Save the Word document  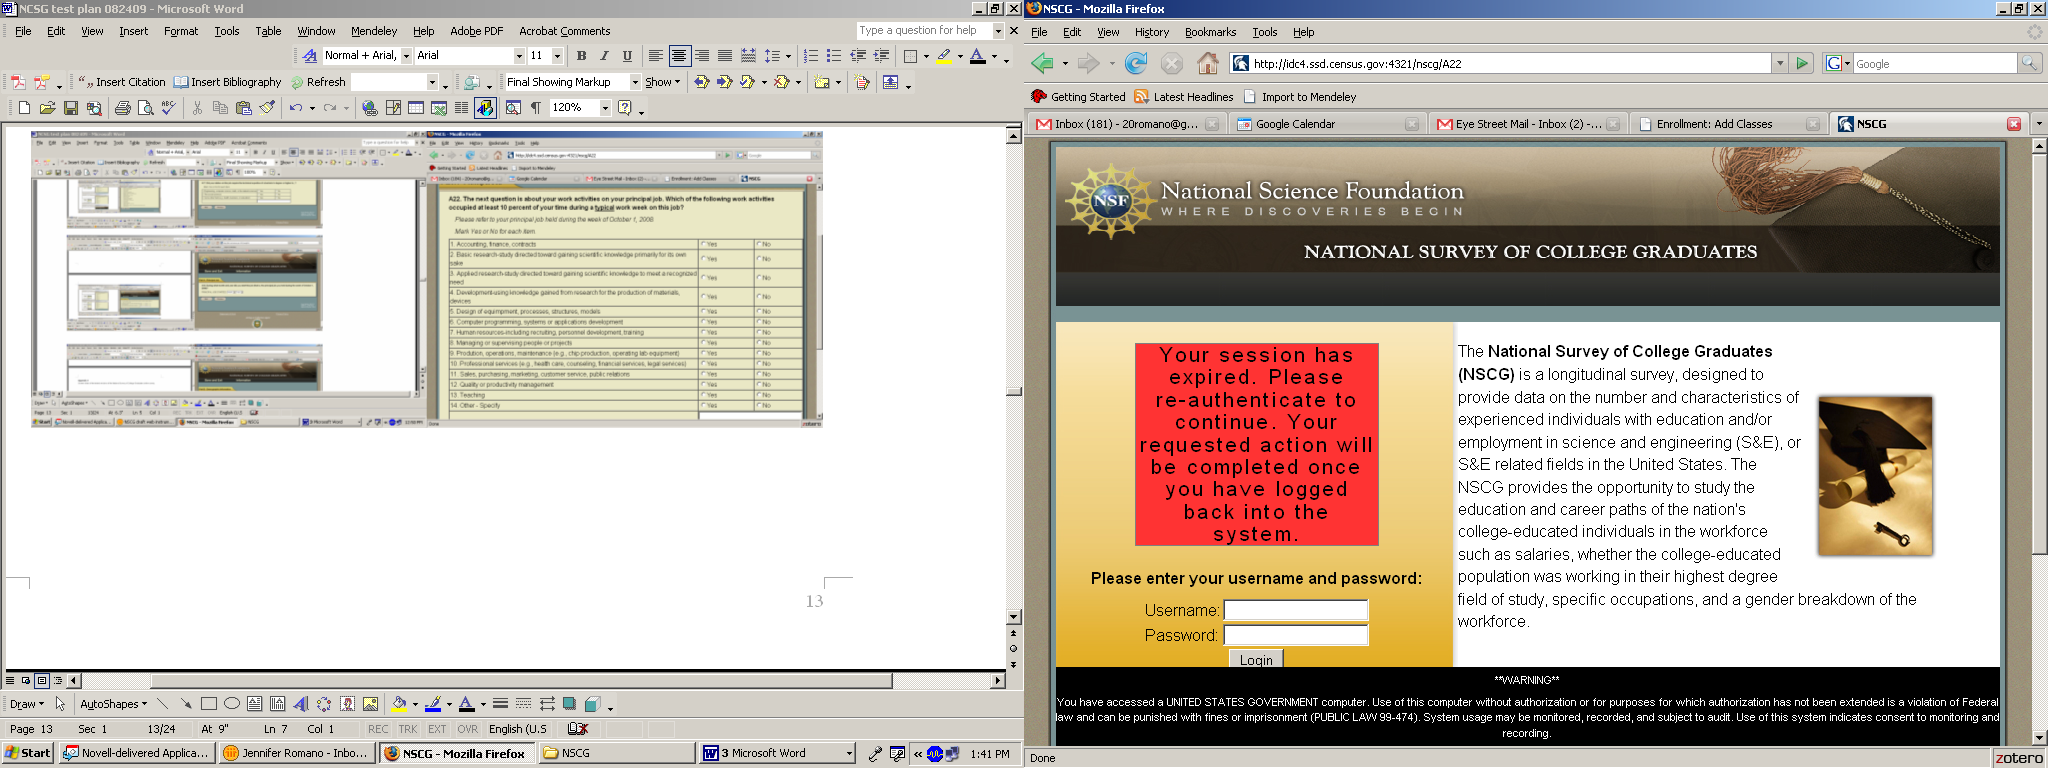[70, 108]
